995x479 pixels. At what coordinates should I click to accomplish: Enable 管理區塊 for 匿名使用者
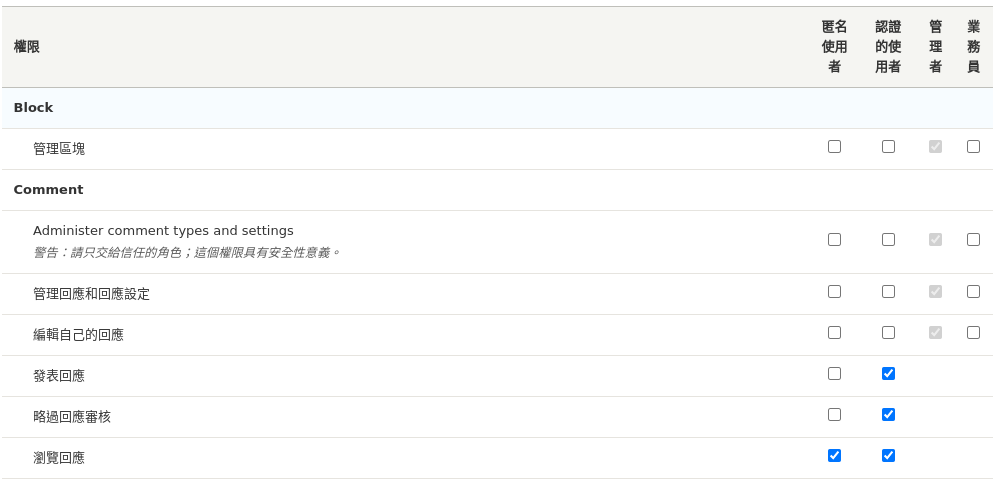tap(834, 146)
